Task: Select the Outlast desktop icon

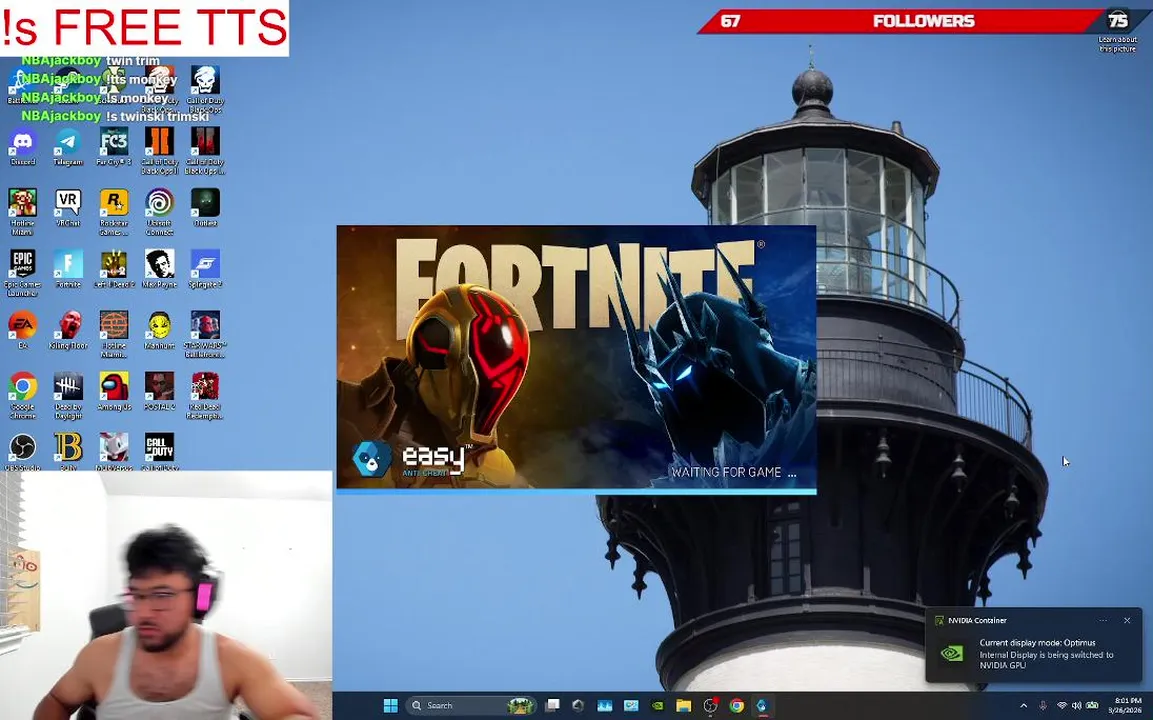Action: [205, 207]
